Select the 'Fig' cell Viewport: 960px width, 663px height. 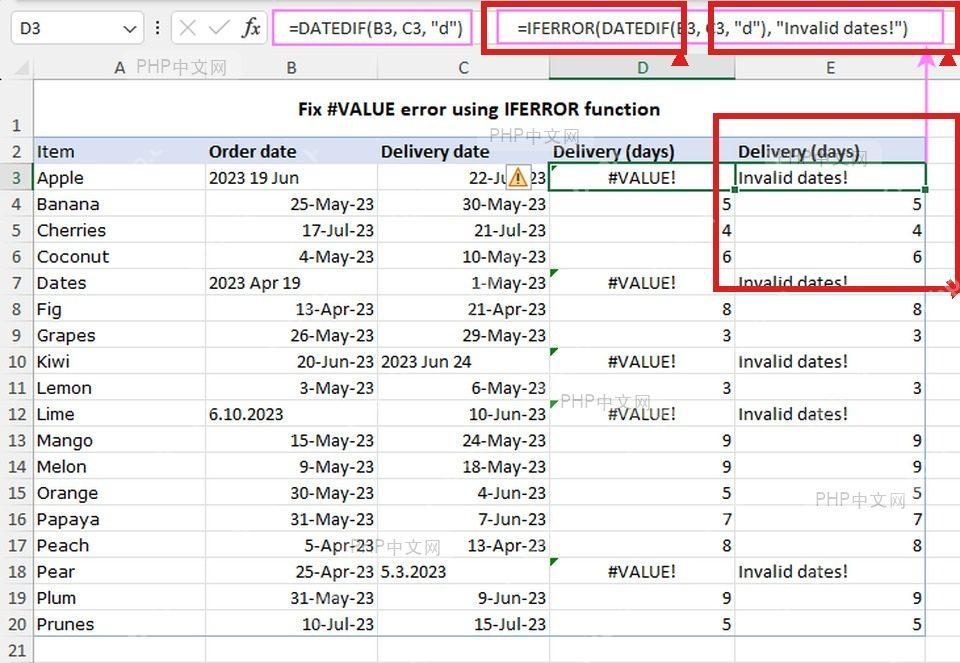point(119,309)
